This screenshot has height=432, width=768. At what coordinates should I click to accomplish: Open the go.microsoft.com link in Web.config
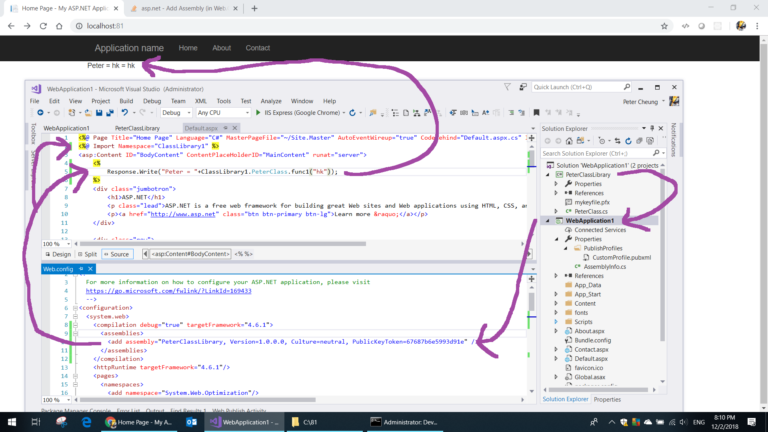[168, 291]
